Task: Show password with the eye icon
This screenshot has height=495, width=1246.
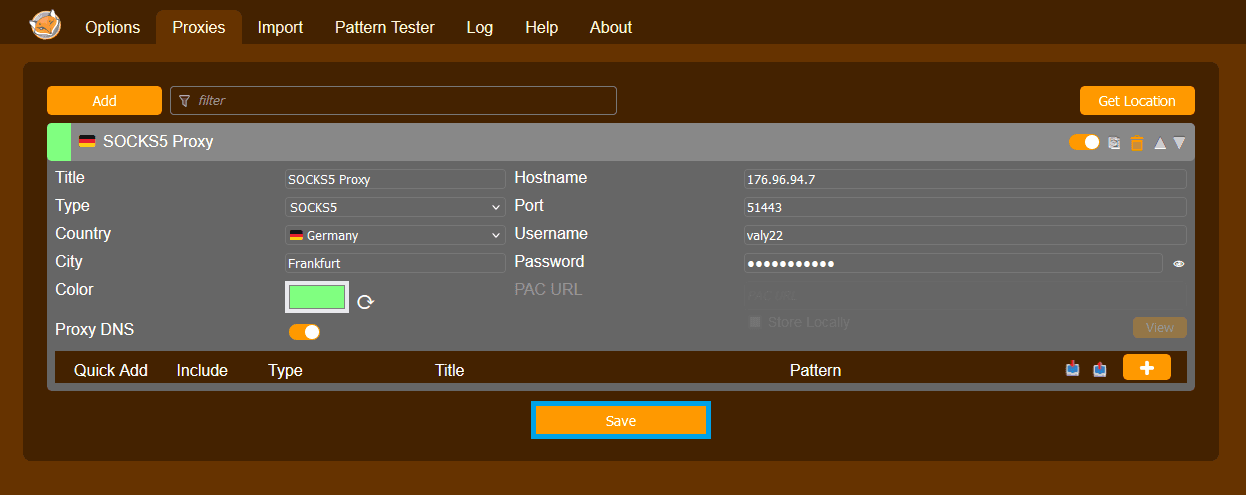Action: click(x=1179, y=264)
